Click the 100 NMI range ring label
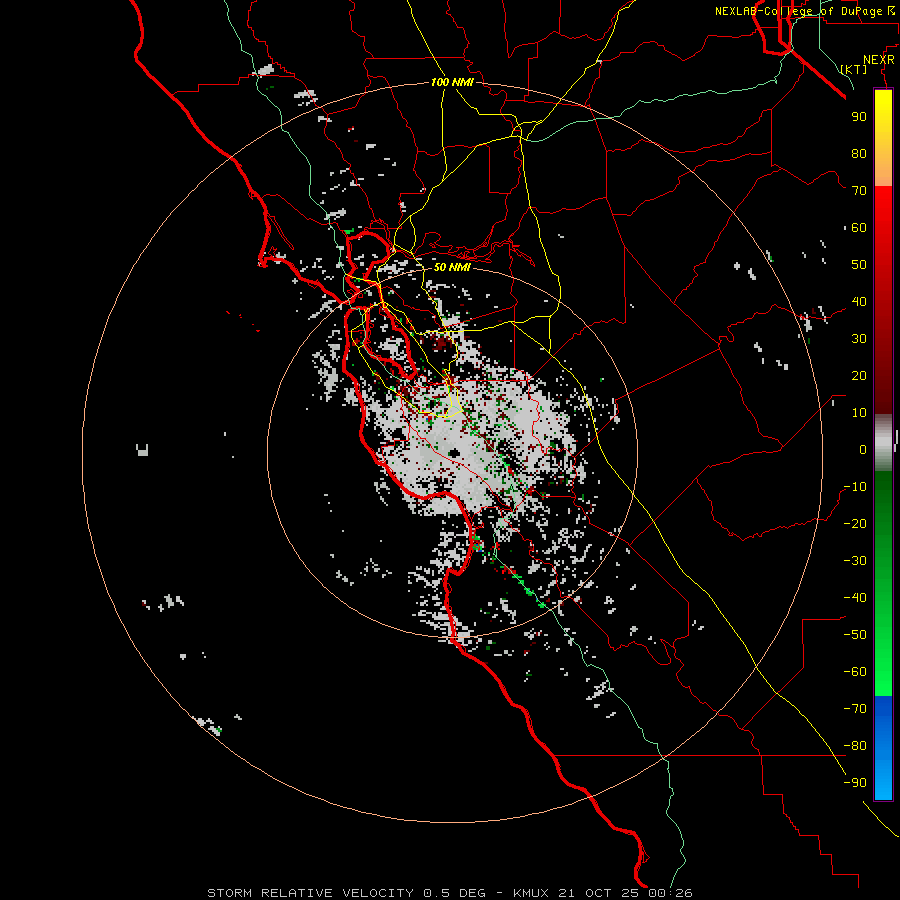 (452, 82)
